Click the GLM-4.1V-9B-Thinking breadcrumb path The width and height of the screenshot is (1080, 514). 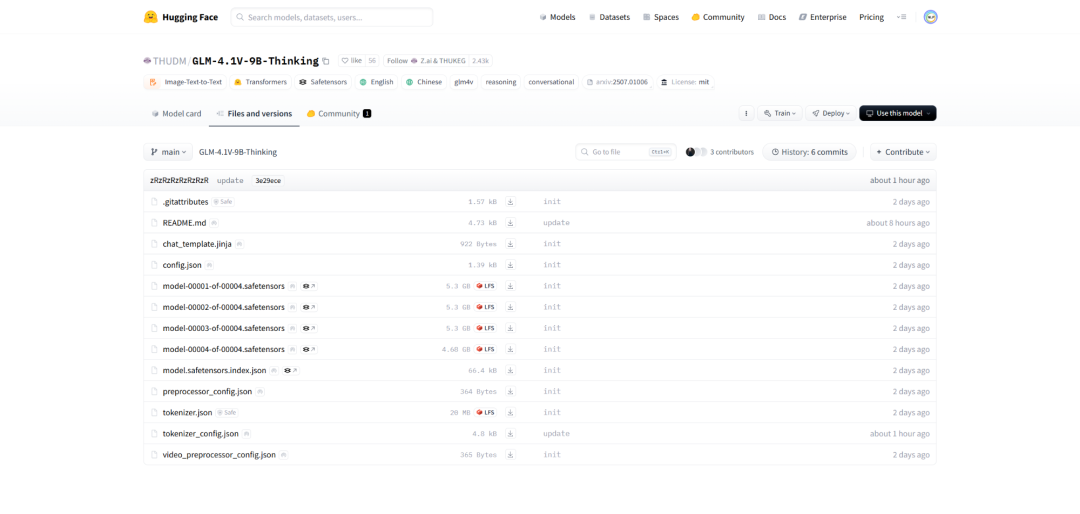(x=238, y=152)
